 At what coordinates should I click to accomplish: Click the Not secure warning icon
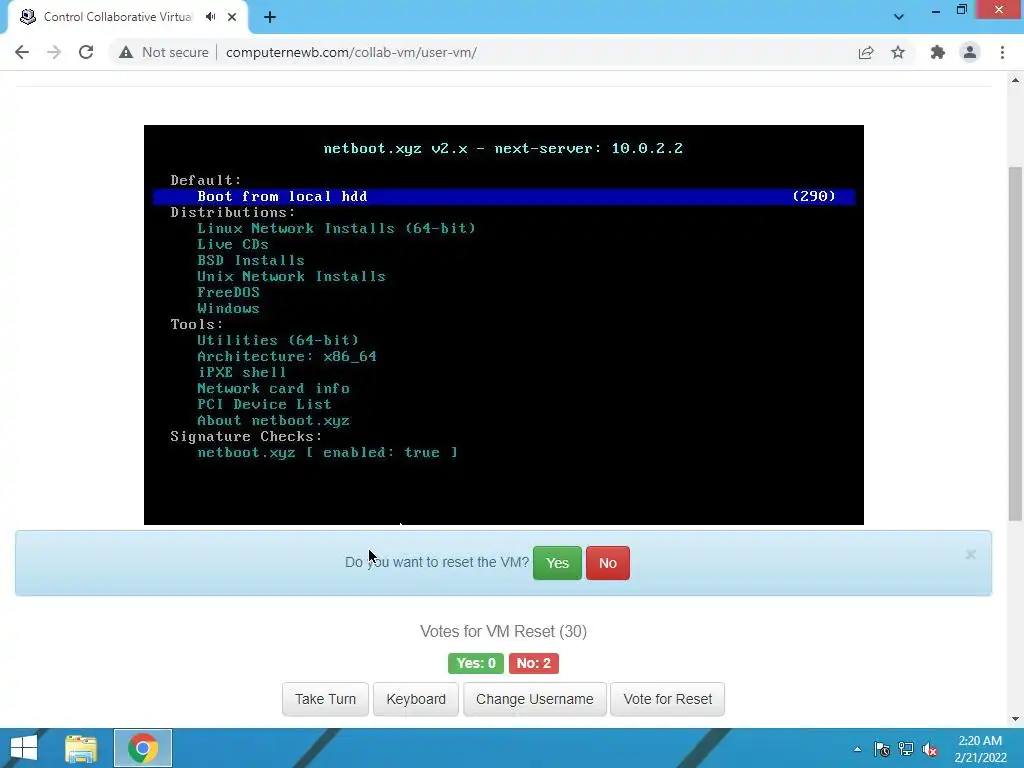(126, 52)
